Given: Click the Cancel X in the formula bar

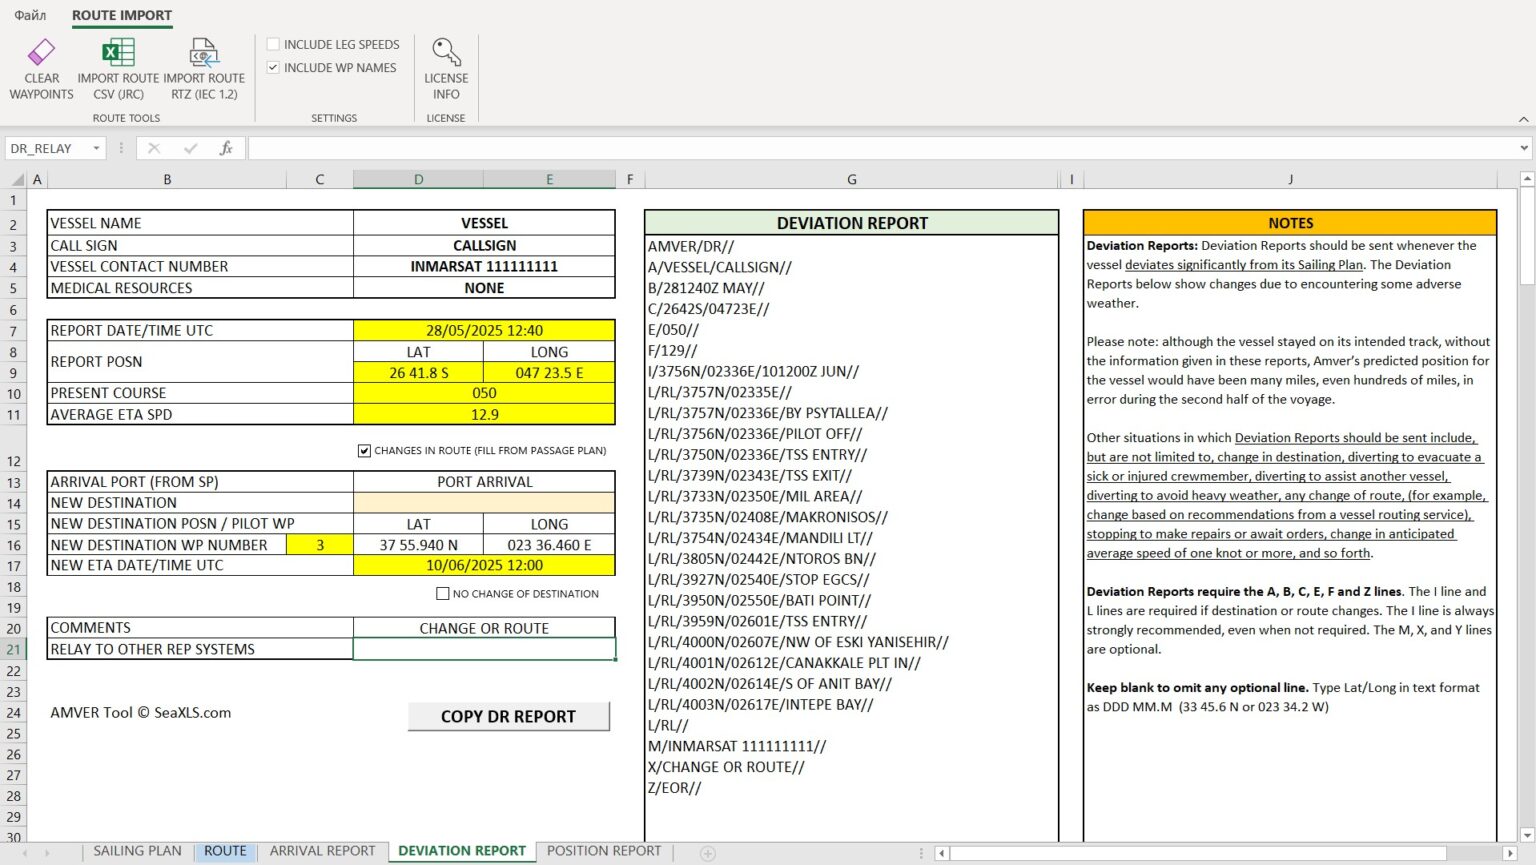Looking at the screenshot, I should point(153,147).
